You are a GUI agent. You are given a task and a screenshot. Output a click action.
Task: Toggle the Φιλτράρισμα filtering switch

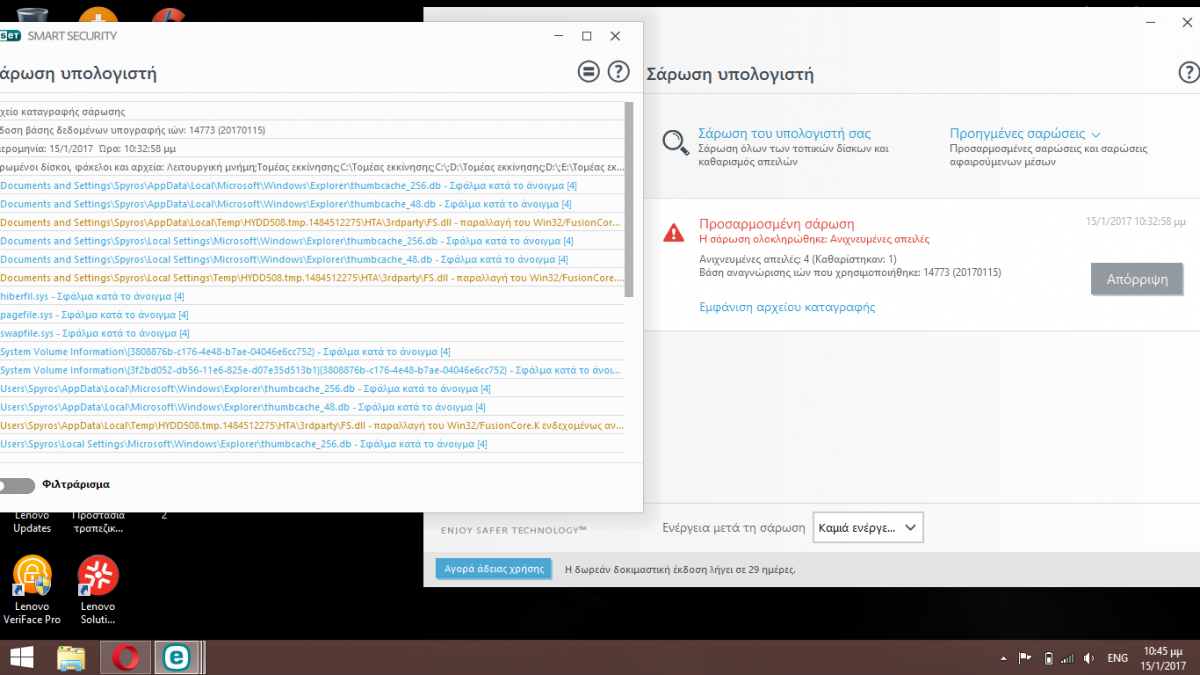[17, 485]
